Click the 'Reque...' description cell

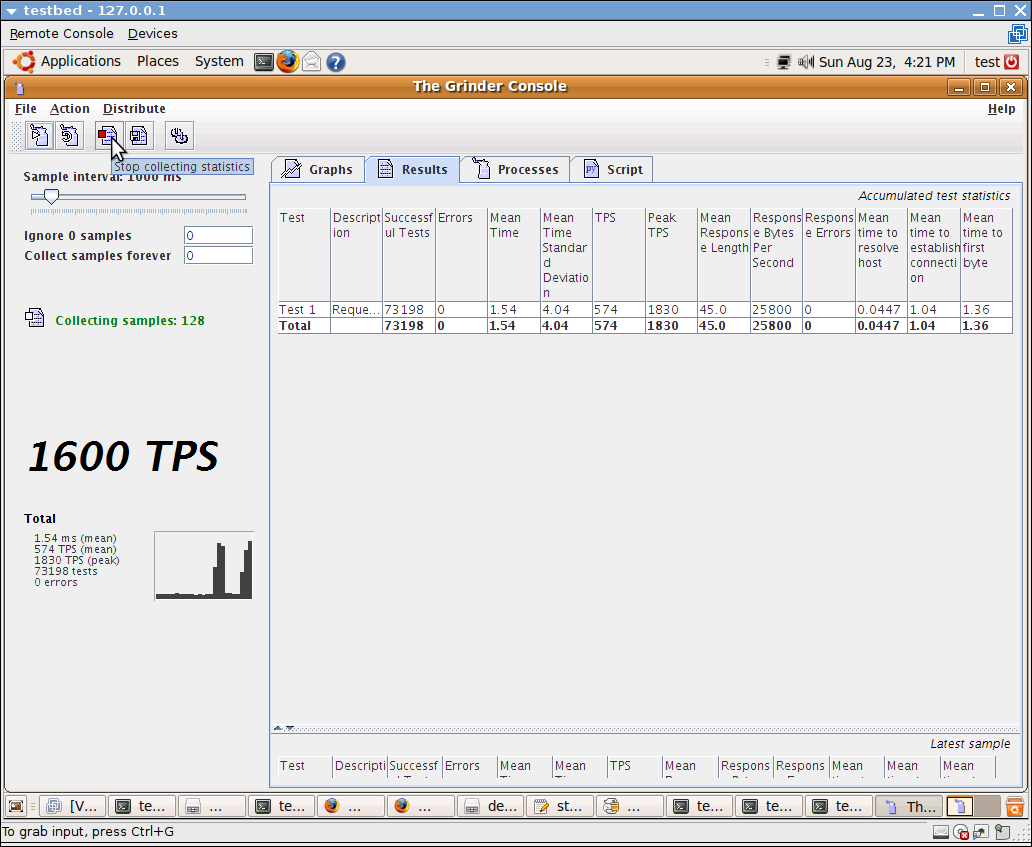[356, 309]
